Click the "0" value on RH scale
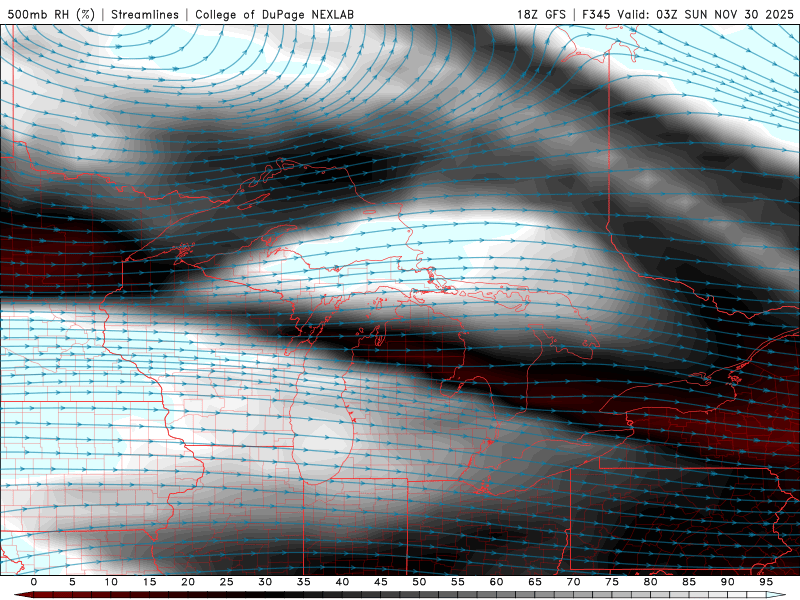 pyautogui.click(x=34, y=582)
